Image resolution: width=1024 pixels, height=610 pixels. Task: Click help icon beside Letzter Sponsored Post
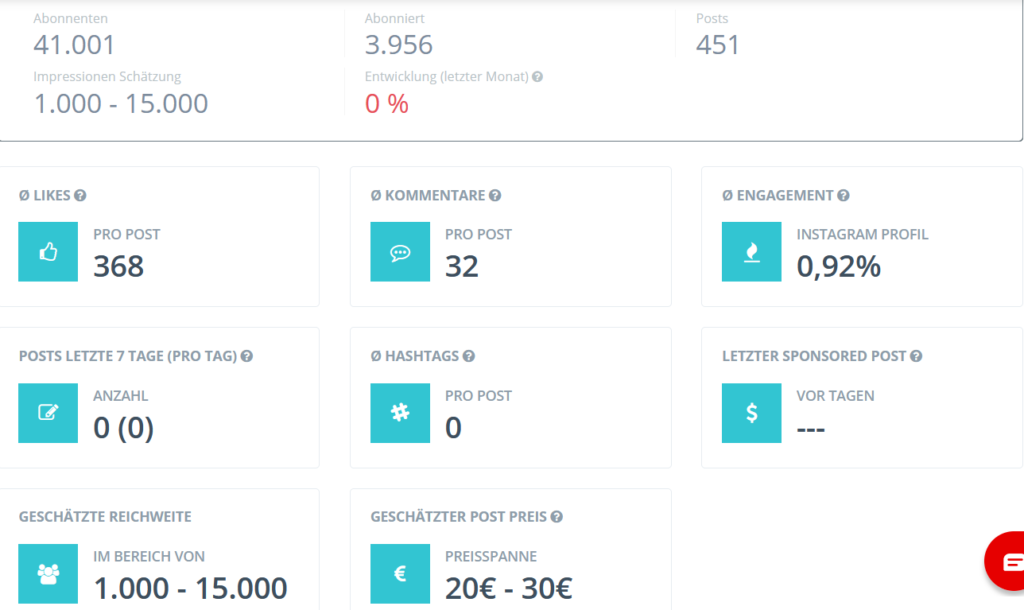pos(916,356)
